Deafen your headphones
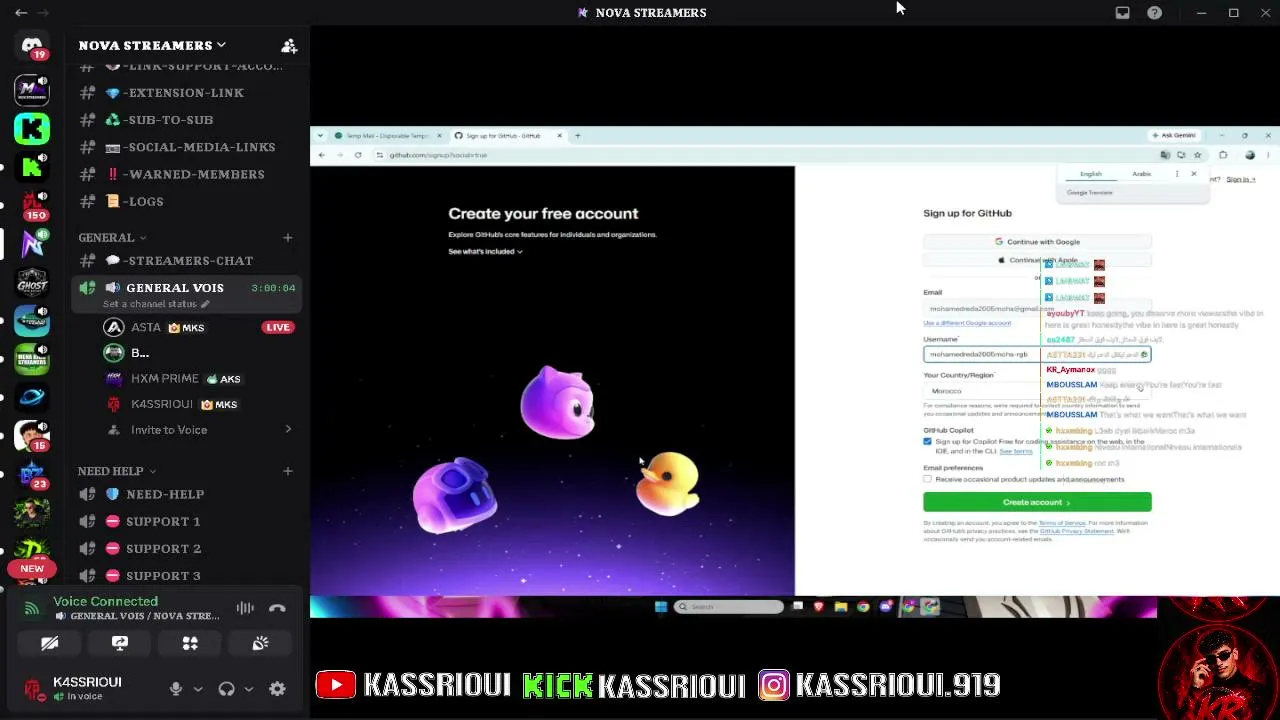The width and height of the screenshot is (1280, 720). pos(226,688)
